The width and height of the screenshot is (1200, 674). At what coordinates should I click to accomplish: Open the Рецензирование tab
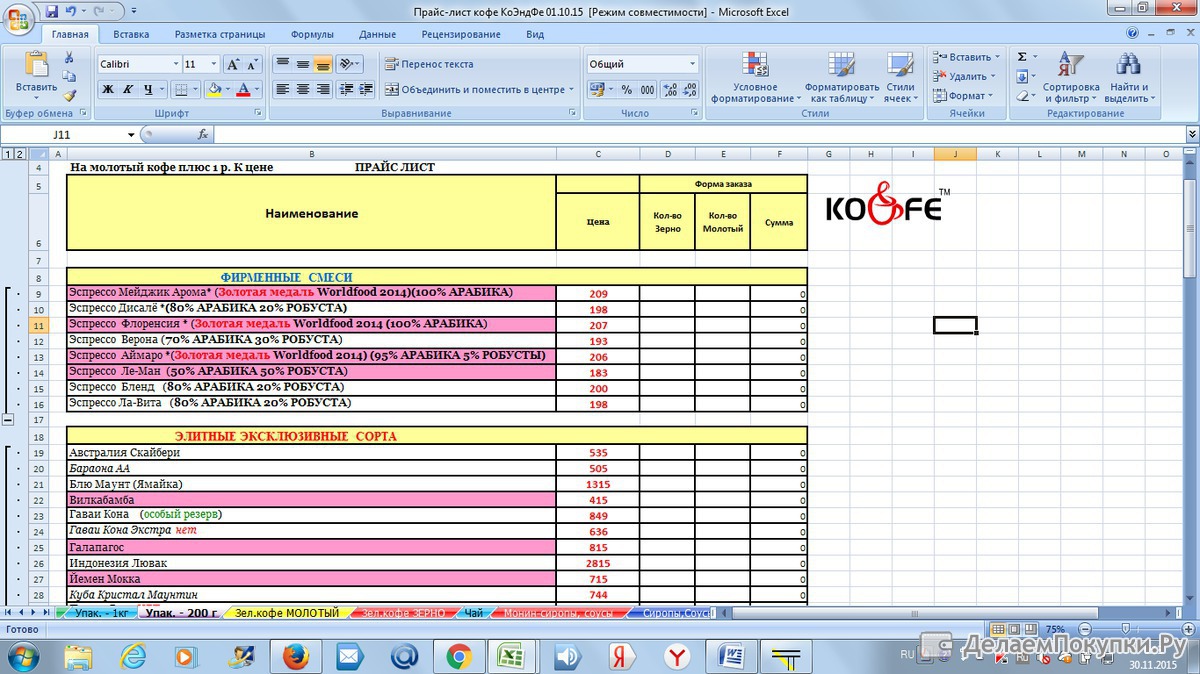click(461, 34)
